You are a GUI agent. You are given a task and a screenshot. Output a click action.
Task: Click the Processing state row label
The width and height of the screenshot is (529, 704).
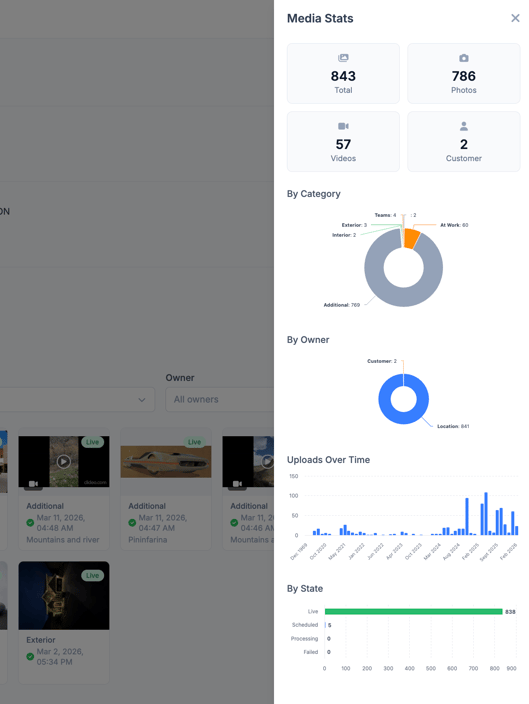[304, 638]
